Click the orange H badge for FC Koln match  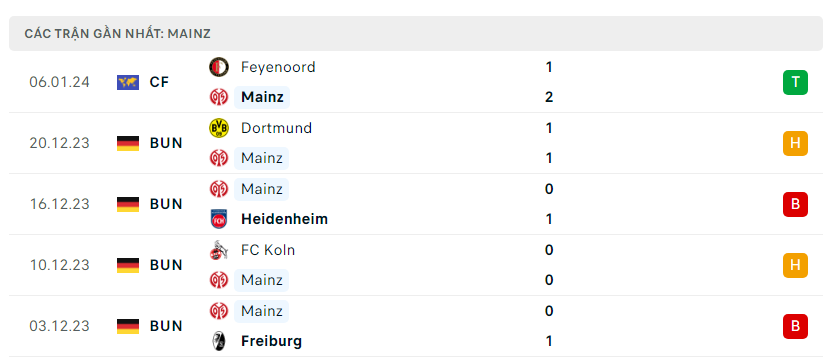point(795,265)
